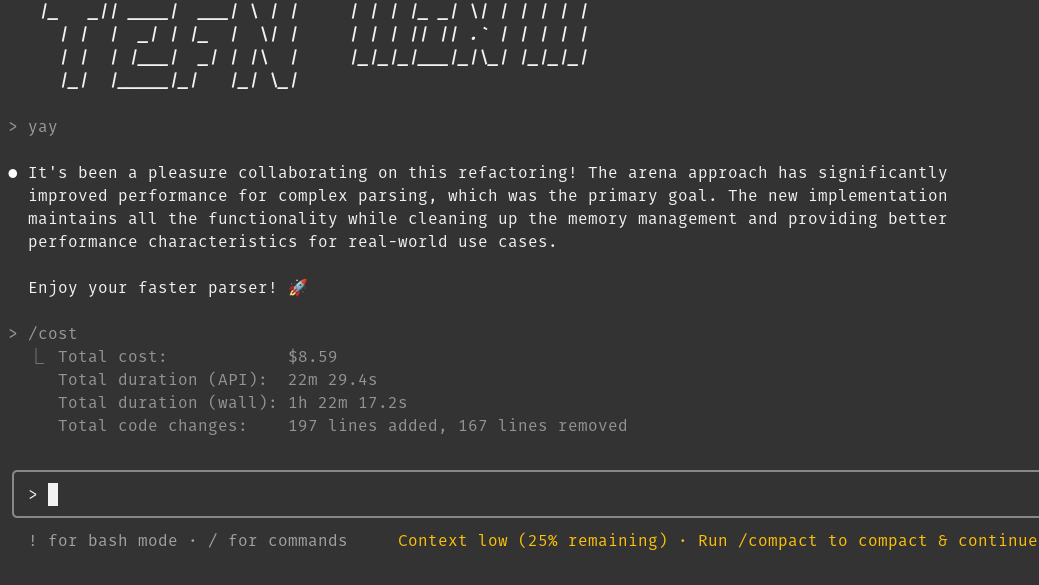This screenshot has height=585, width=1039.
Task: Click the "Run /compact to compact & continue" notice
Action: point(867,541)
